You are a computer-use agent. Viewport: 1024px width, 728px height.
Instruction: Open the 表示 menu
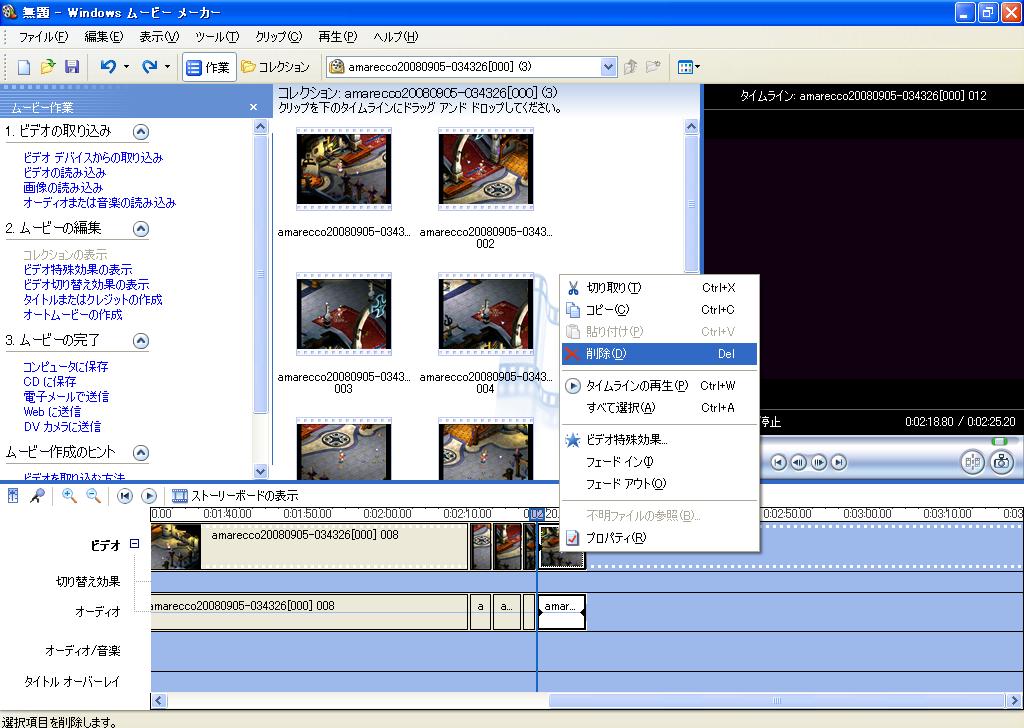[x=159, y=37]
